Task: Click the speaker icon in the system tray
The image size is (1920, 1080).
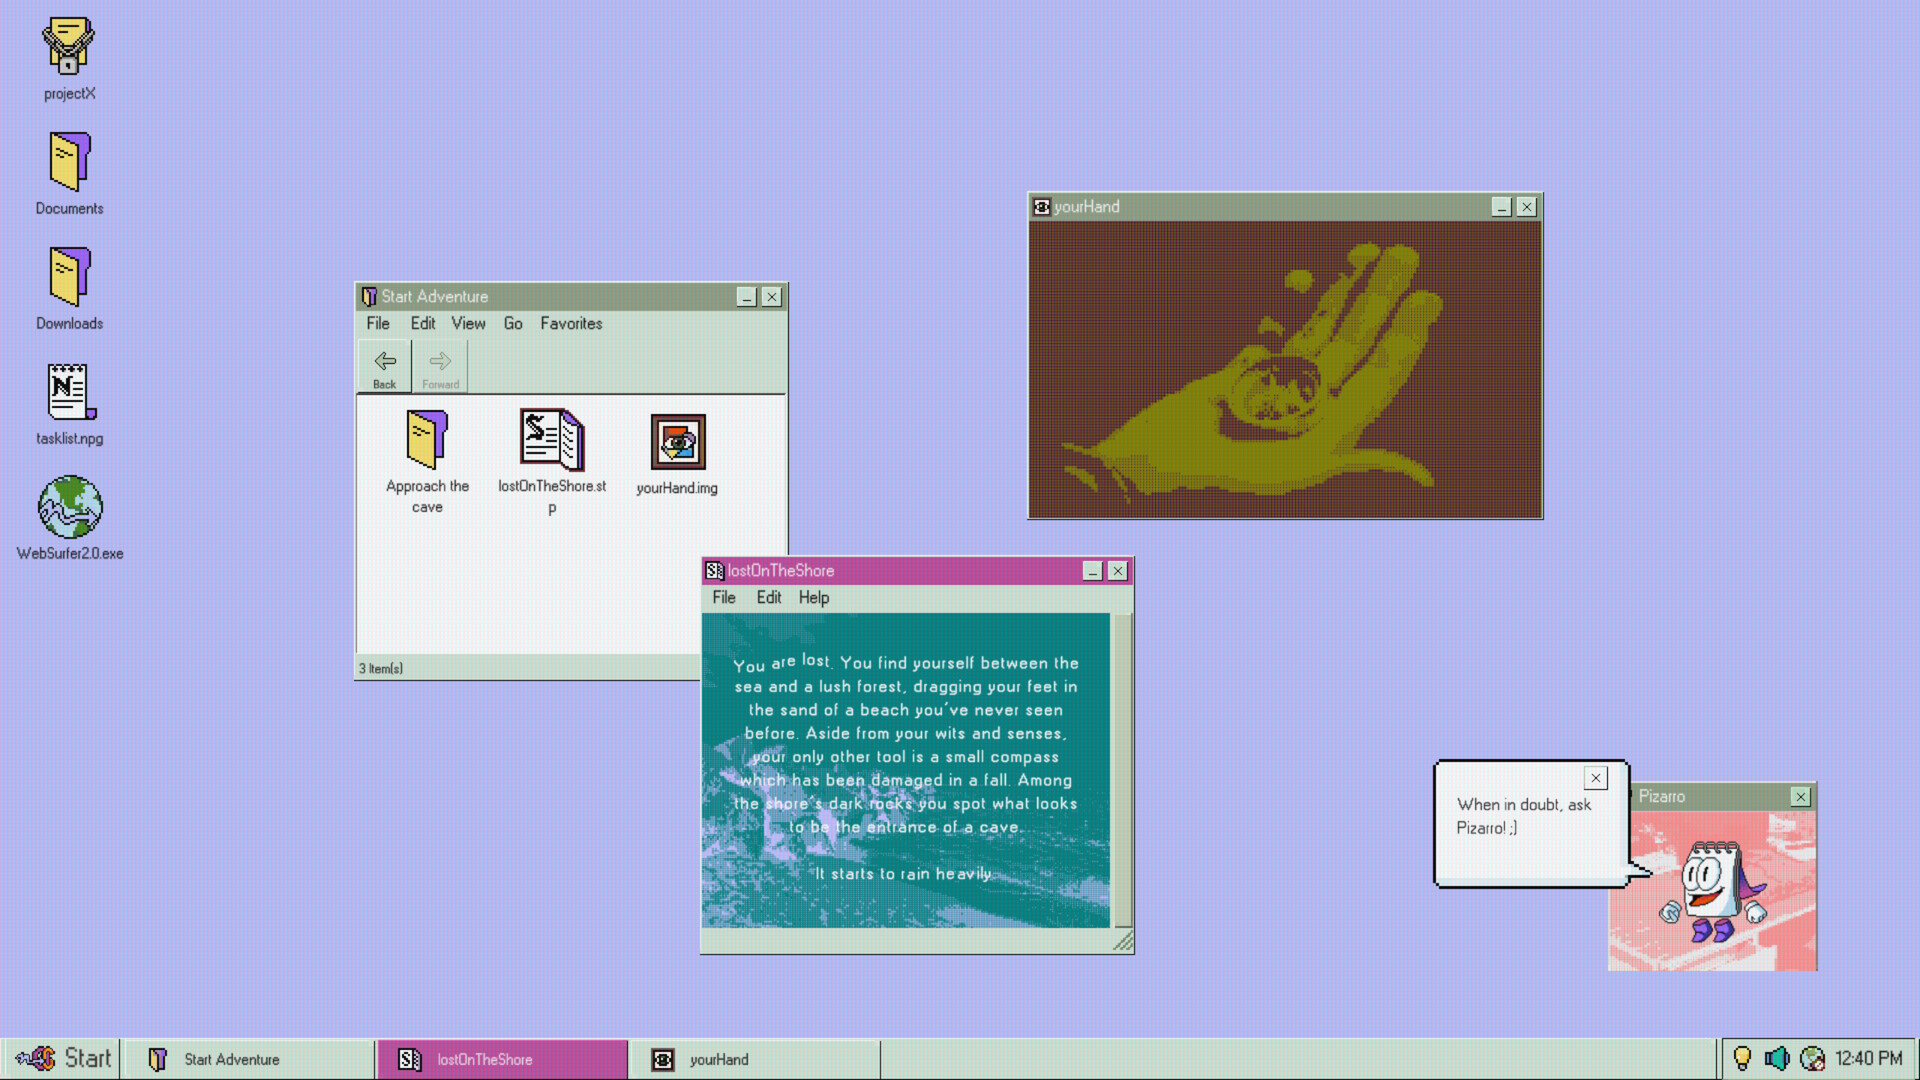Action: click(1778, 1058)
